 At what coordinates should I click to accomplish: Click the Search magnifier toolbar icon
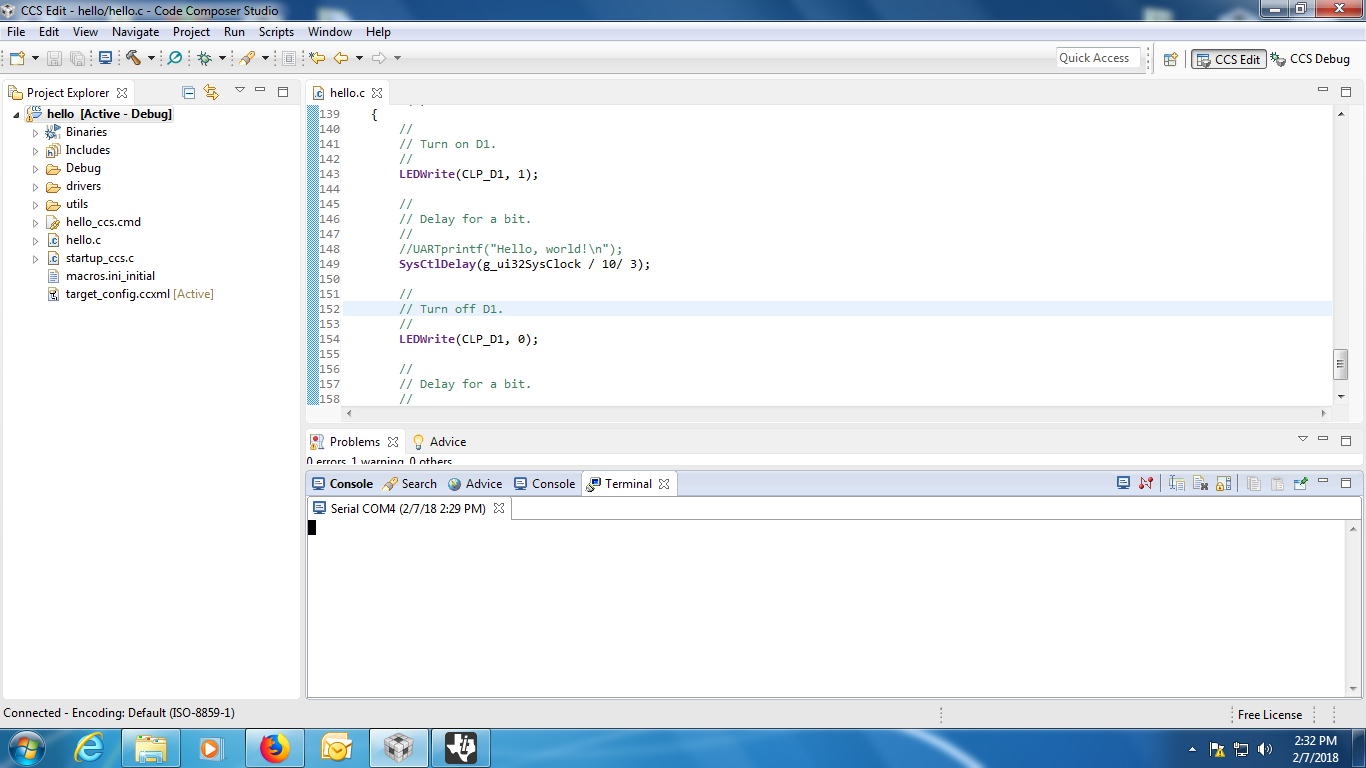click(x=175, y=58)
